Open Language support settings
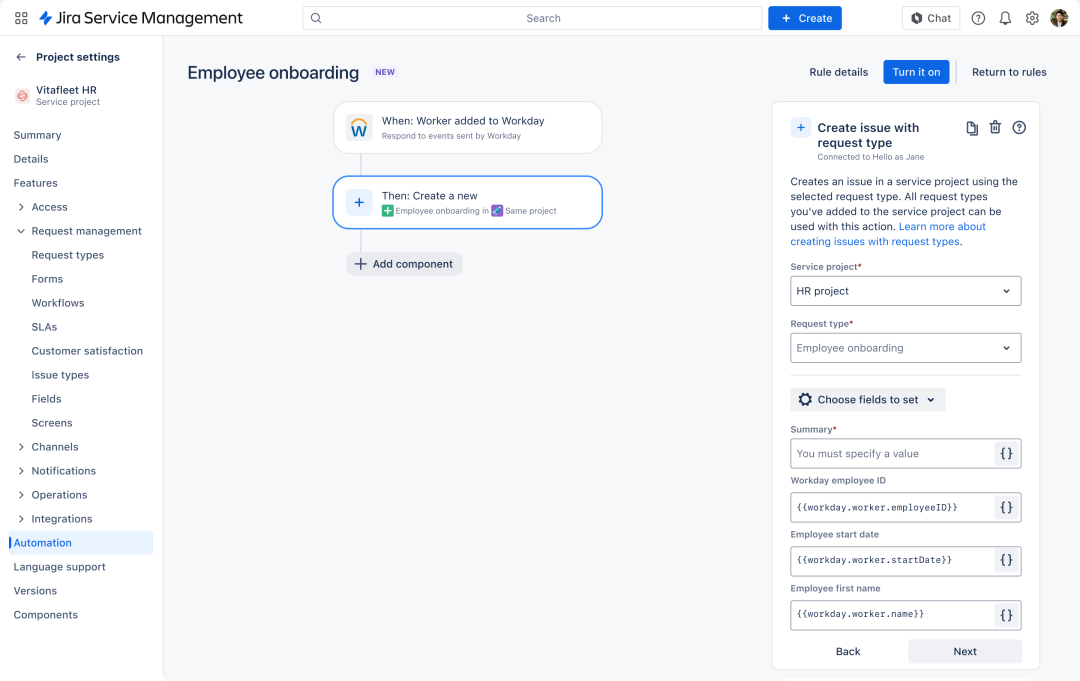Viewport: 1080px width, 681px height. (59, 567)
